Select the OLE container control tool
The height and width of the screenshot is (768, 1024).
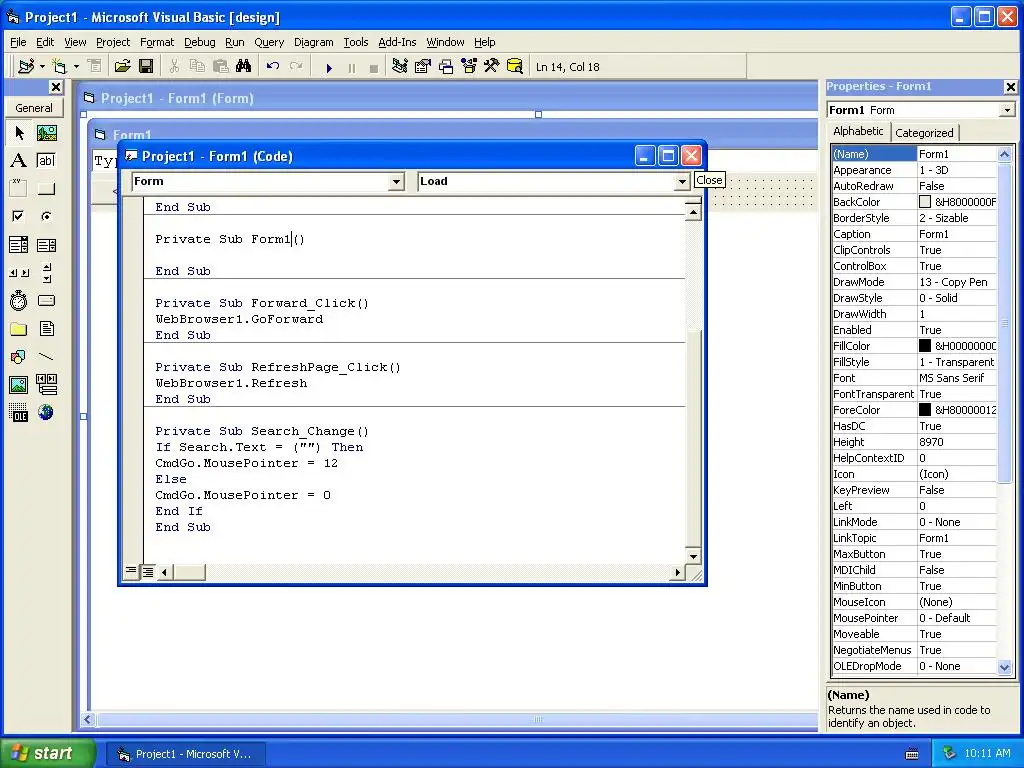tap(19, 412)
